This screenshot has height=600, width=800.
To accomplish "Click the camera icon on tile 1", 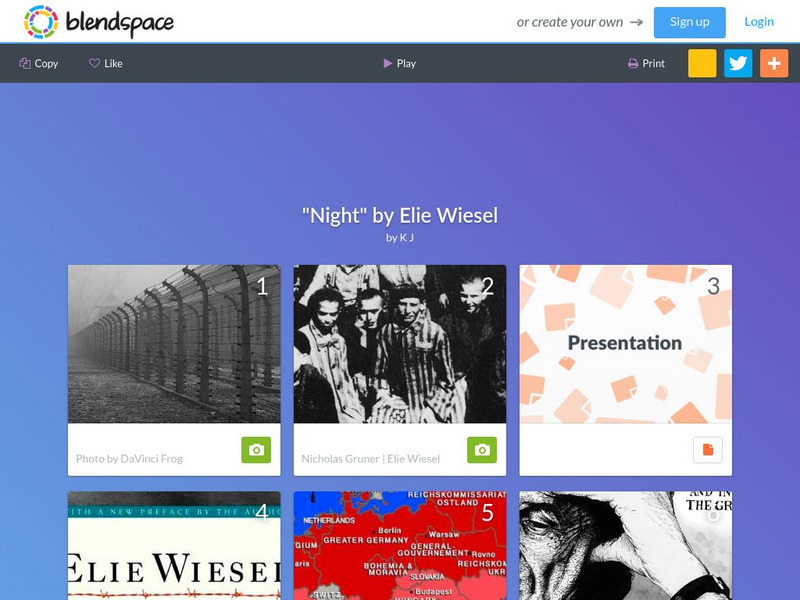I will (x=256, y=449).
